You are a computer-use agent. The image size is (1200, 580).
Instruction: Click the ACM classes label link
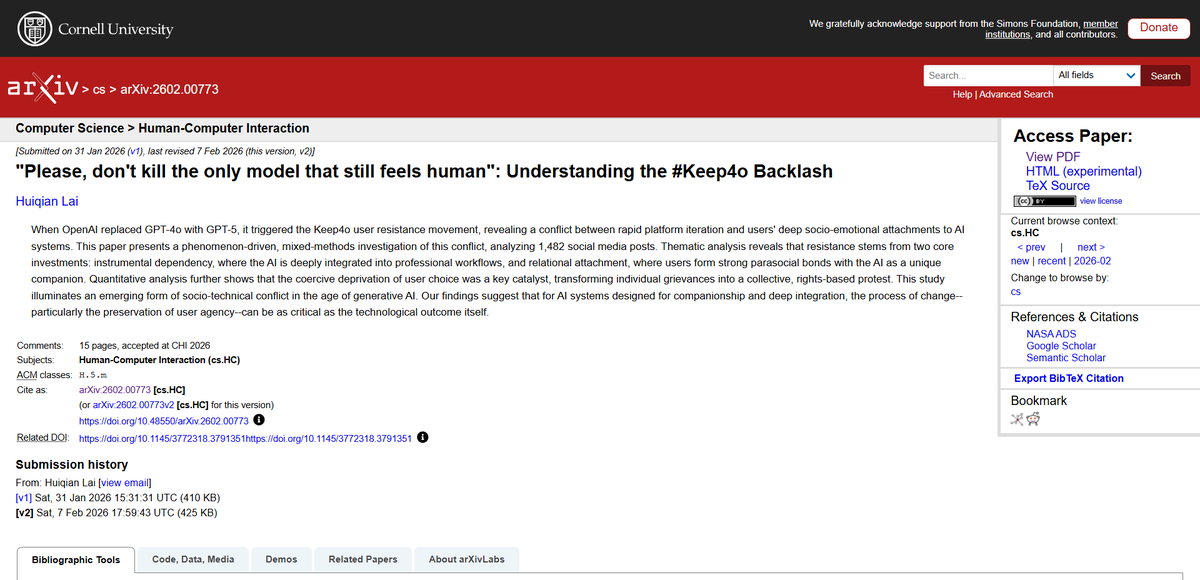point(28,375)
